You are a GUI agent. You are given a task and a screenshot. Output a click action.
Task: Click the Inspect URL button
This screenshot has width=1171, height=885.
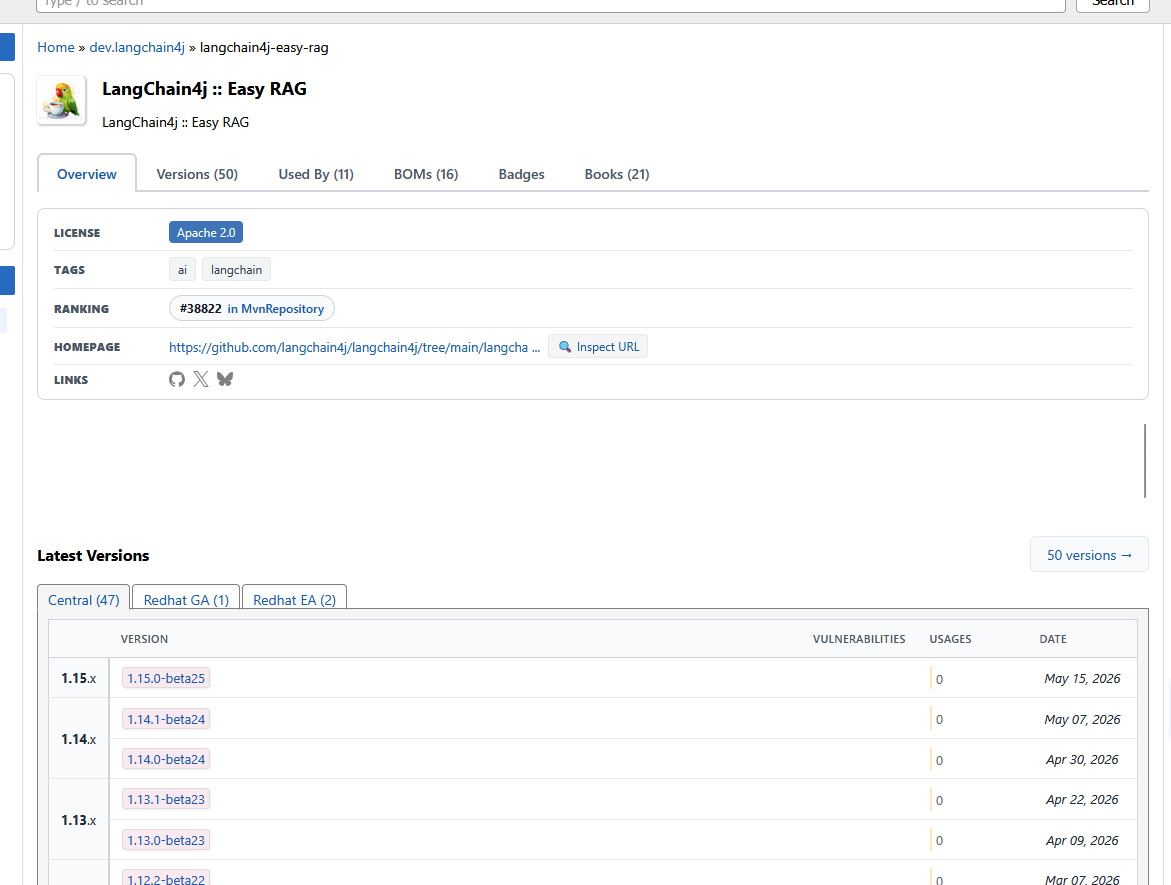[x=598, y=347]
